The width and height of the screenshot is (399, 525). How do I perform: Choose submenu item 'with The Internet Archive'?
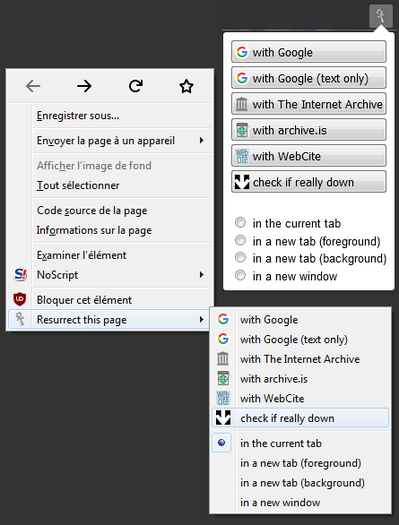(301, 359)
